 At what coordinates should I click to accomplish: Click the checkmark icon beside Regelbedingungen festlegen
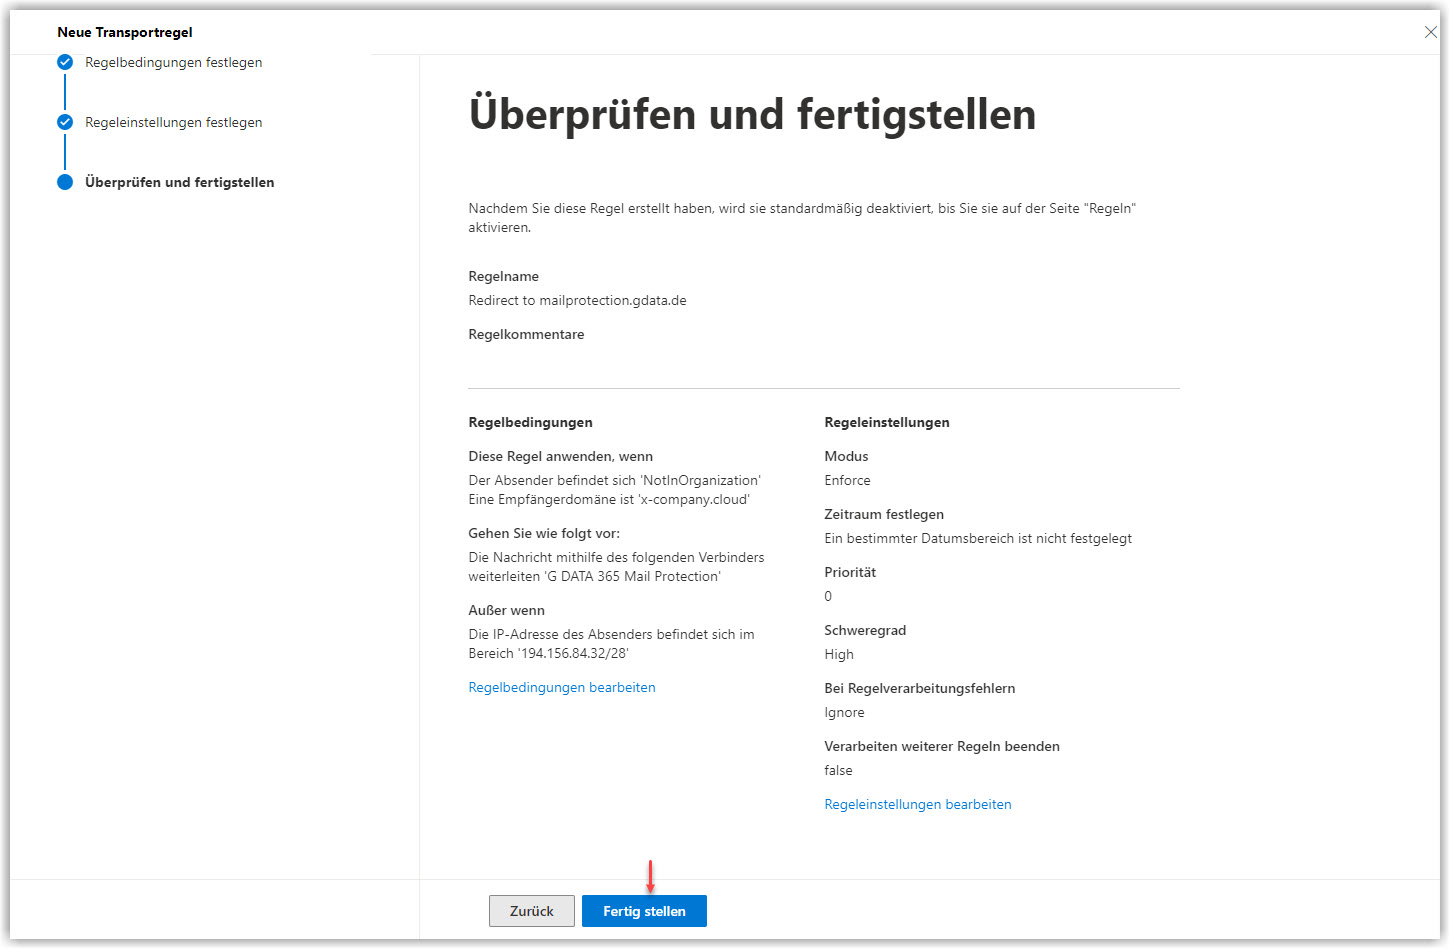(x=65, y=62)
